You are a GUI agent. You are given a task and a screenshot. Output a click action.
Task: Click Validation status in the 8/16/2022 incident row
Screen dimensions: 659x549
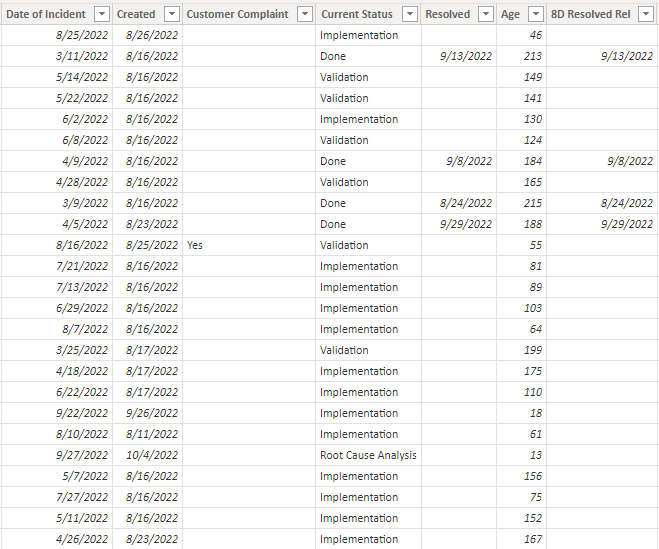368,245
